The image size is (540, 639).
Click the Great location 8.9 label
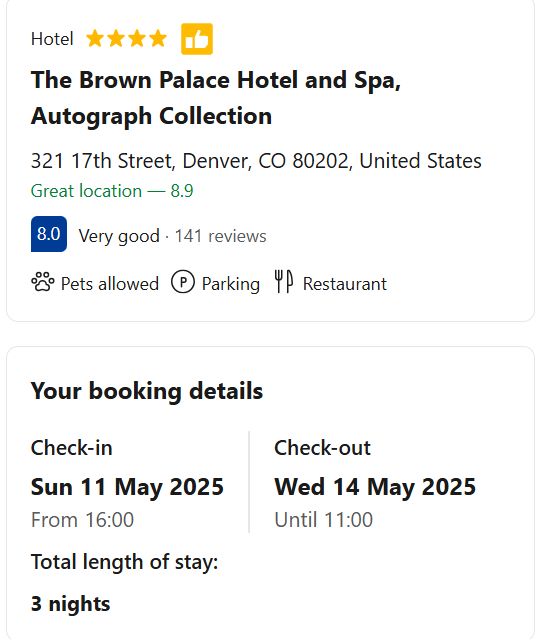click(112, 191)
